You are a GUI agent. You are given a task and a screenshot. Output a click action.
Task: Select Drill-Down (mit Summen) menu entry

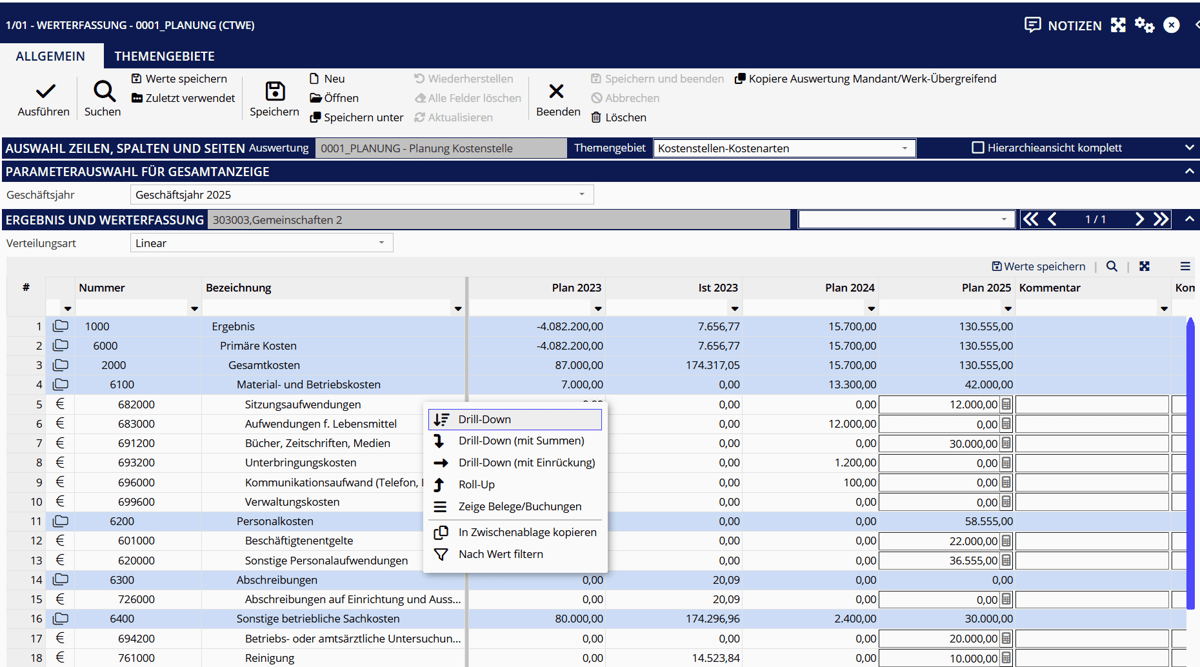(520, 441)
